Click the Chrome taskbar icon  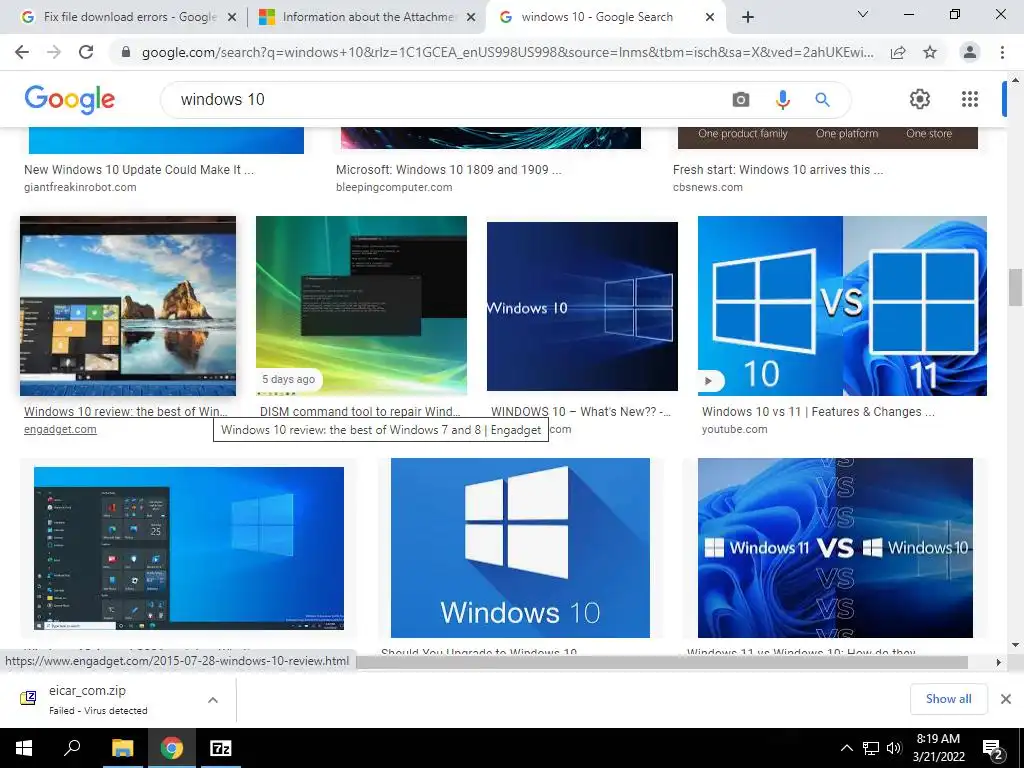tap(172, 748)
